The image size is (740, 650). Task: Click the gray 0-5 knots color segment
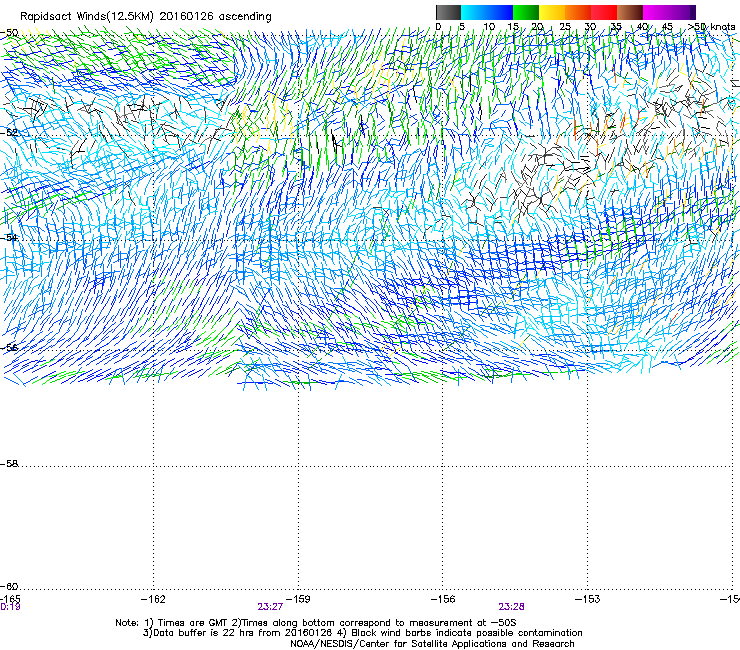point(448,12)
